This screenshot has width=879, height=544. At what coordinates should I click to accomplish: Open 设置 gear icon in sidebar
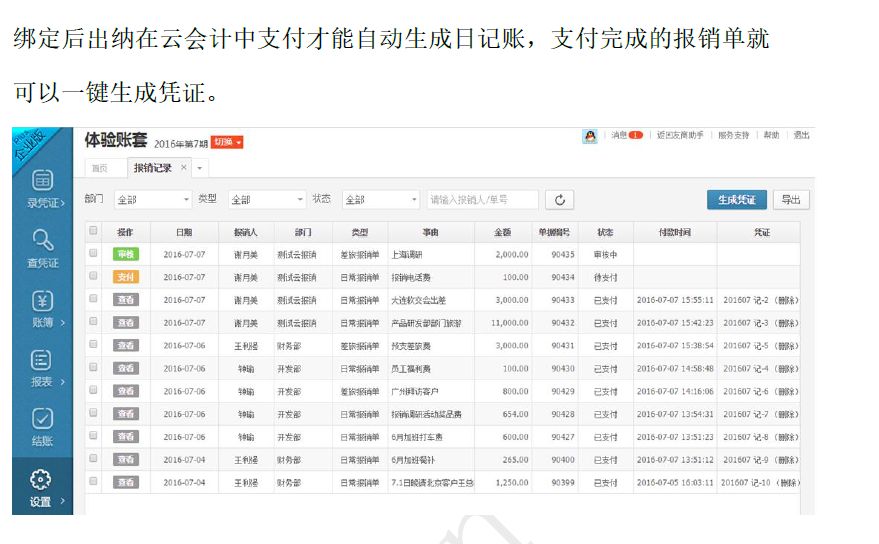[41, 479]
